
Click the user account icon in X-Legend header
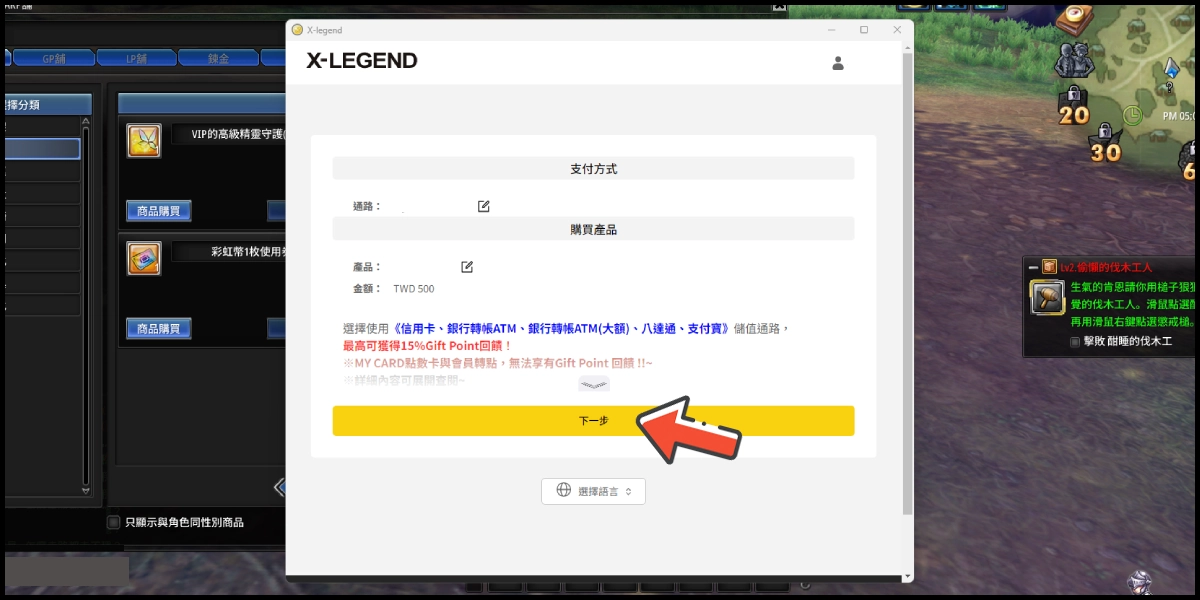[838, 63]
